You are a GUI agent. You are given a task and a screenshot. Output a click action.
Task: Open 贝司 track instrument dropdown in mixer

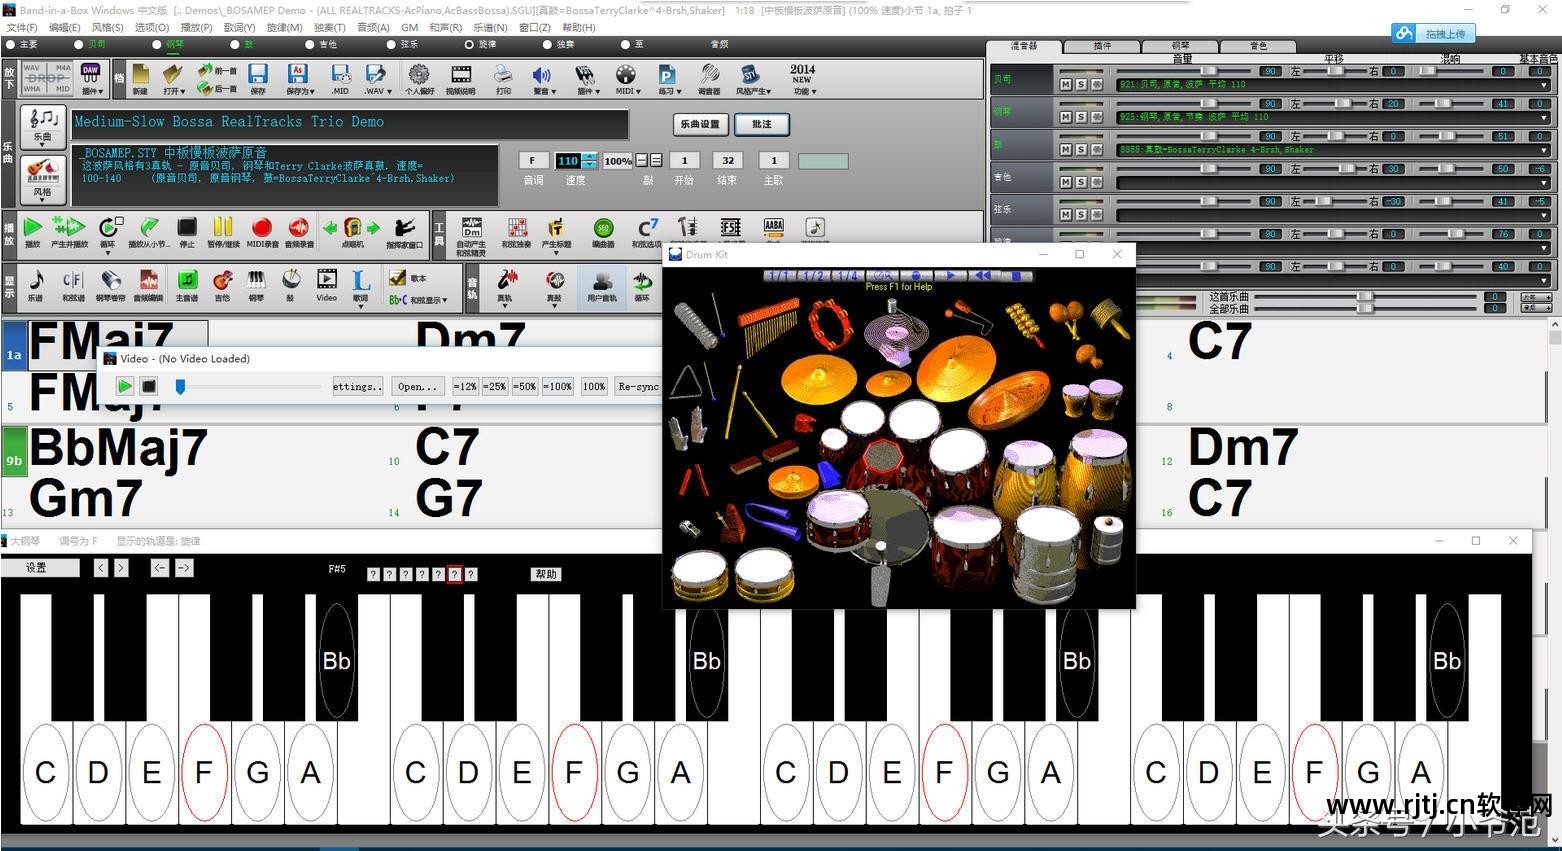click(x=1545, y=86)
